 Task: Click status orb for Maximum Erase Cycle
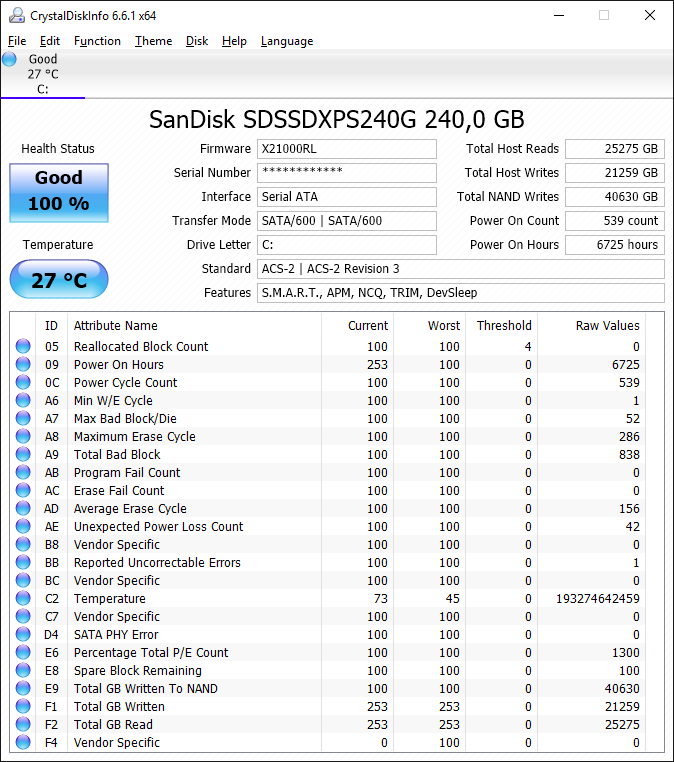coord(23,436)
